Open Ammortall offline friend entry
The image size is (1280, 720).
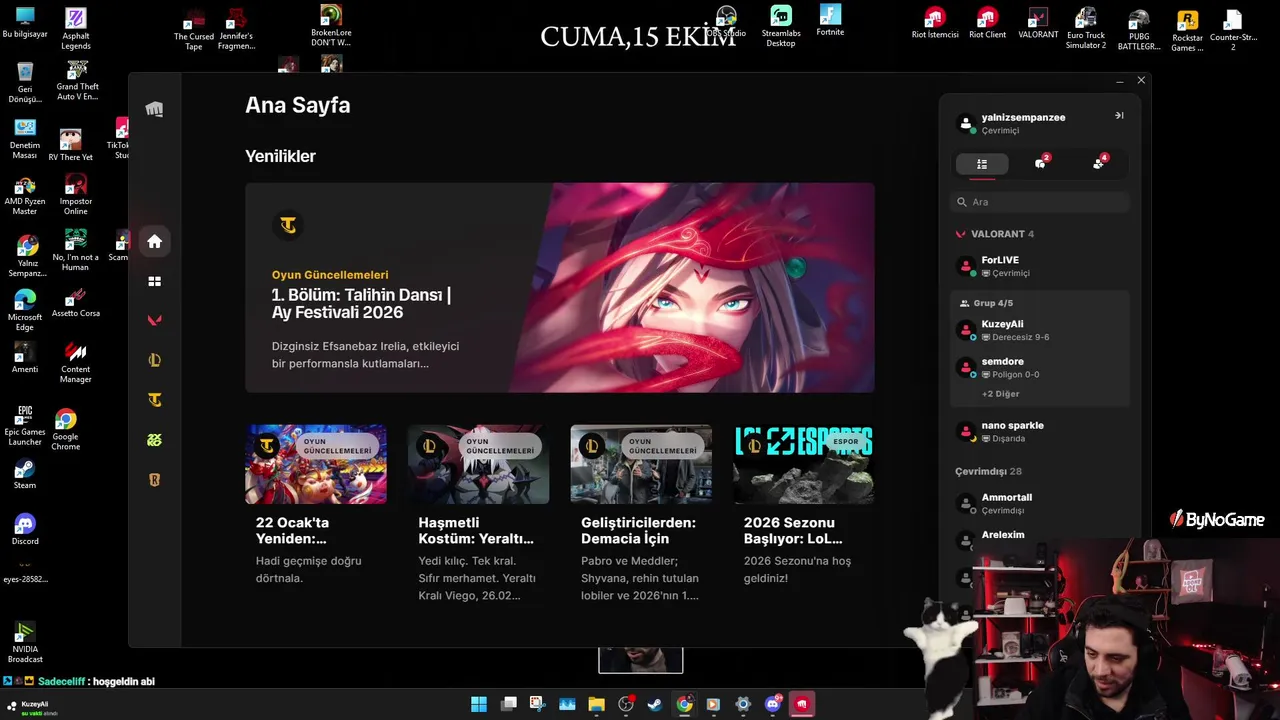click(x=1040, y=503)
